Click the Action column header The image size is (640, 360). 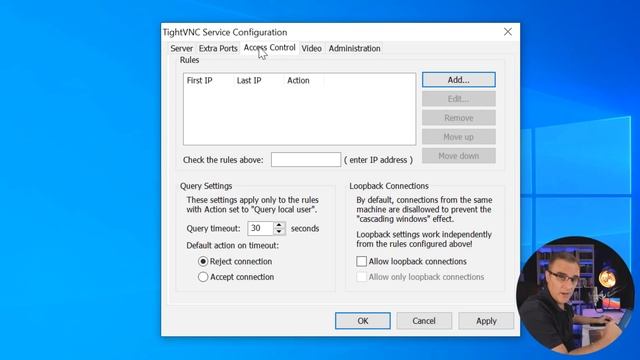click(x=304, y=80)
